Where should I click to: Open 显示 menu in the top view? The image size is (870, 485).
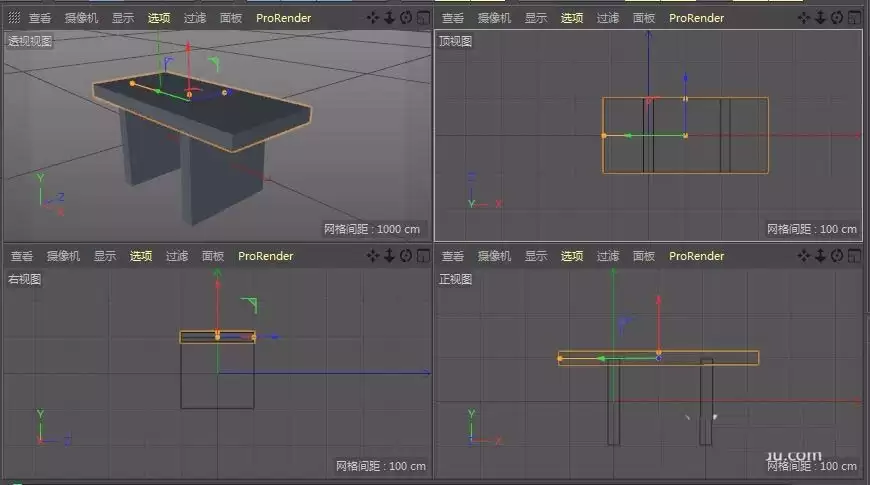coord(536,18)
